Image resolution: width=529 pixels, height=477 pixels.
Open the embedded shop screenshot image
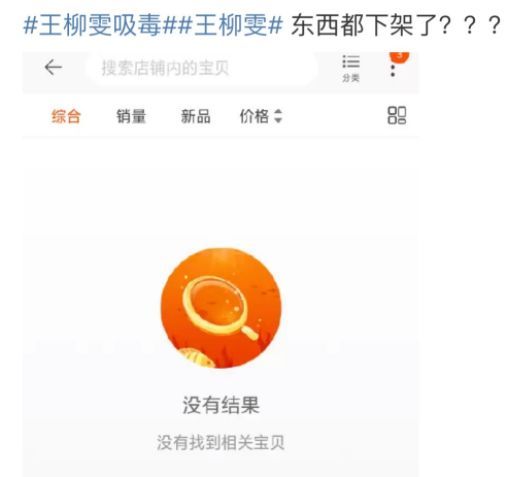pos(221,264)
